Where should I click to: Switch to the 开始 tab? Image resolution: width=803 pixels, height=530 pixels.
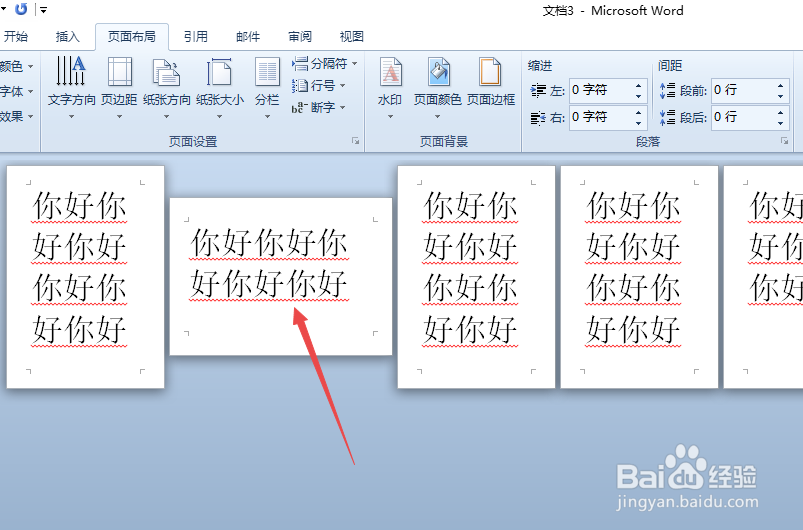[15, 36]
